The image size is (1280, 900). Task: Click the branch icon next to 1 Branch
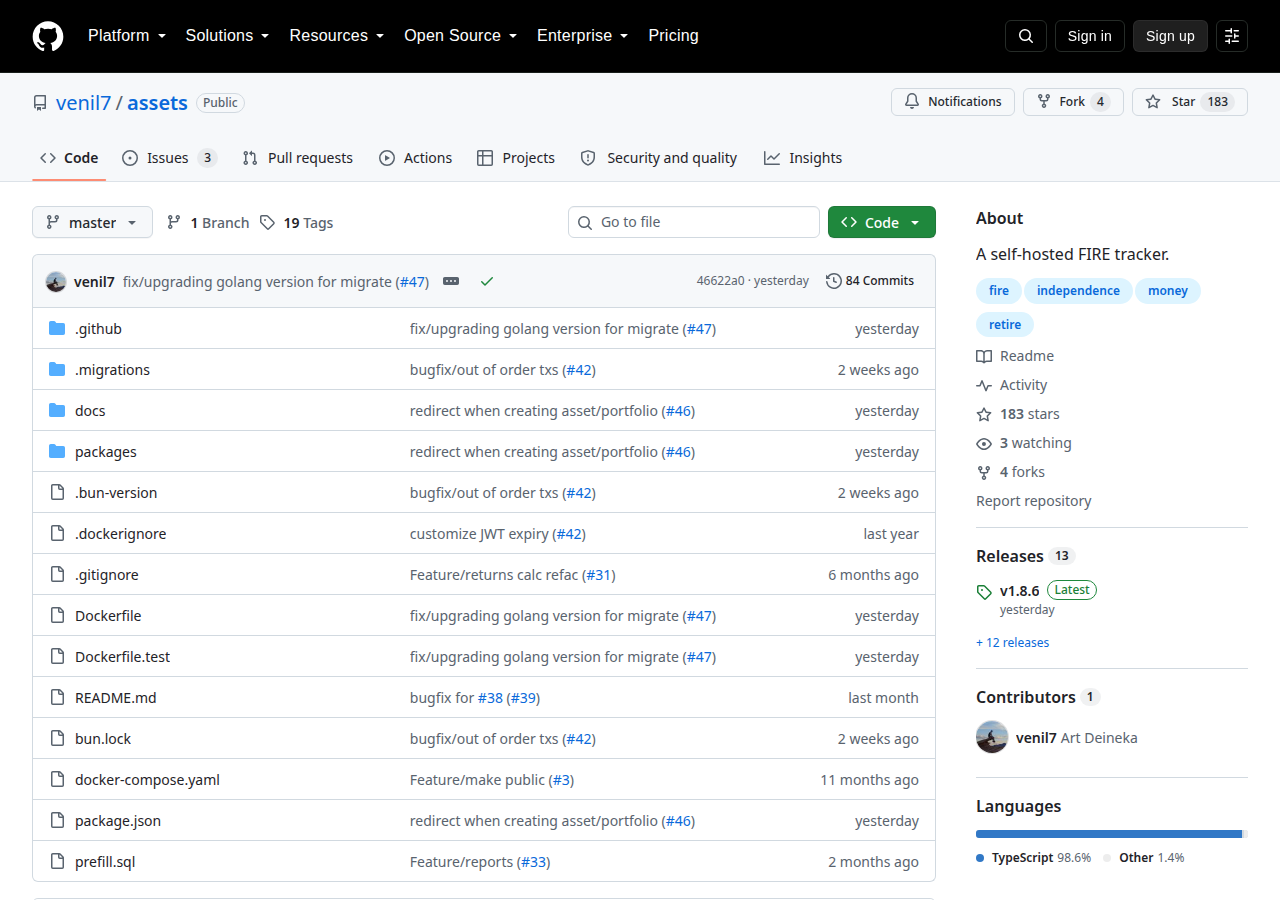pyautogui.click(x=174, y=222)
